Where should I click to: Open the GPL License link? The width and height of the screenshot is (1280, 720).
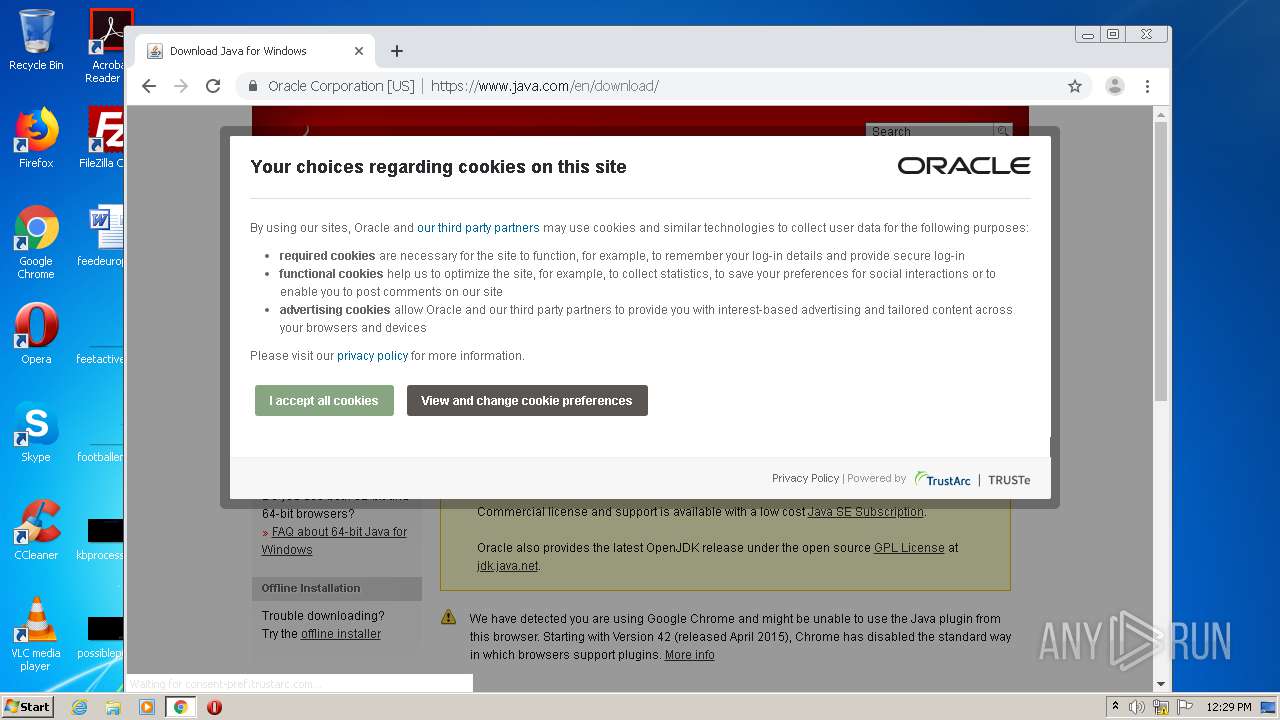[909, 548]
